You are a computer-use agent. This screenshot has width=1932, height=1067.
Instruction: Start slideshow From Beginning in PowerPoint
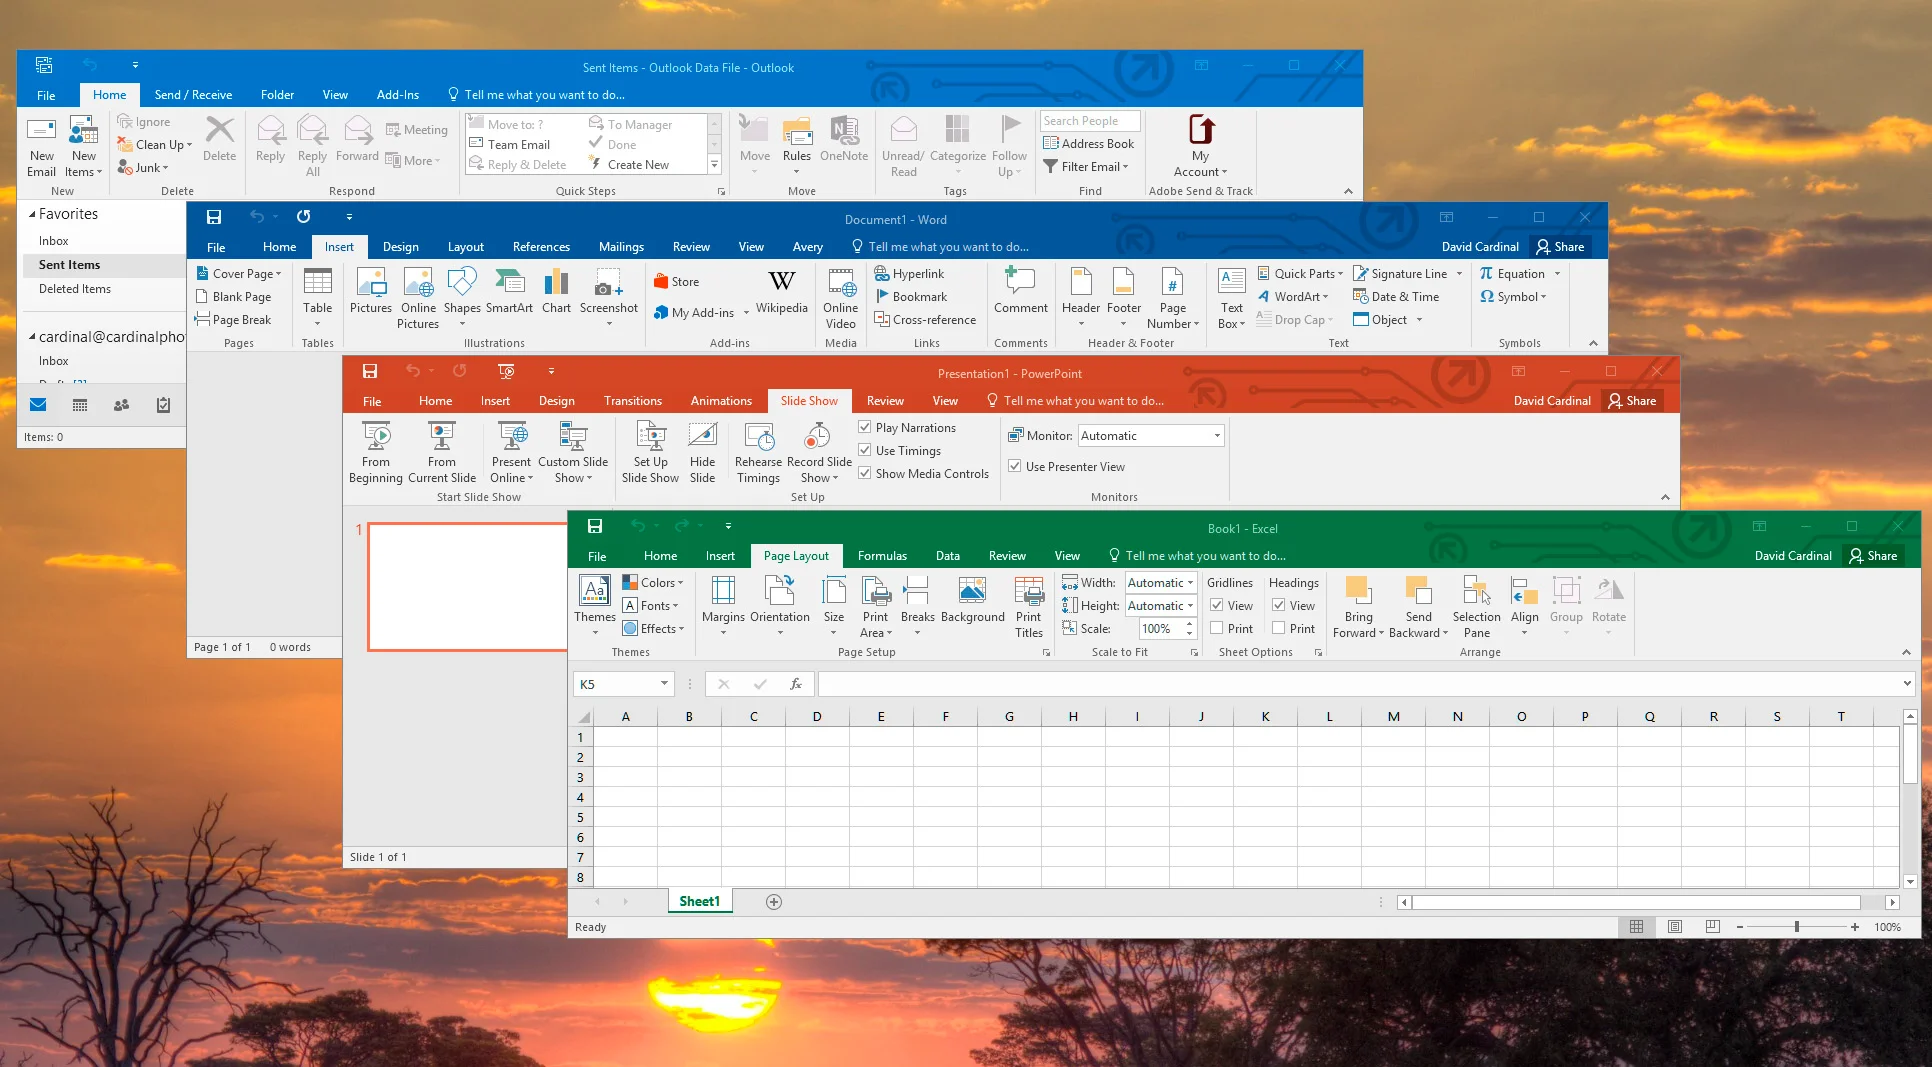pos(376,452)
